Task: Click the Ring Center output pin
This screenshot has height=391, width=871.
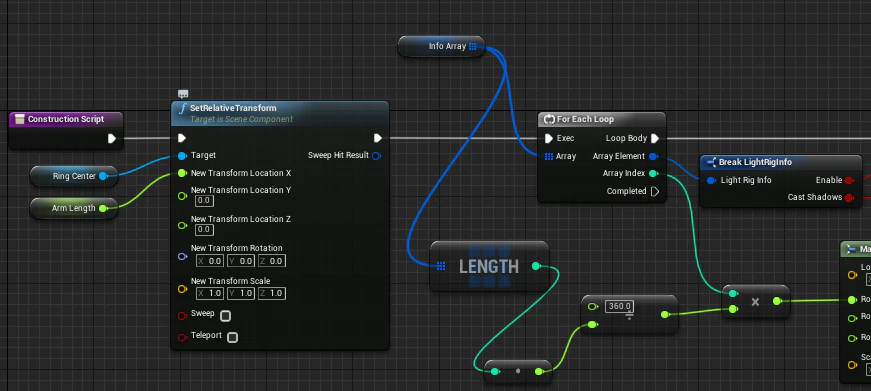Action: point(103,176)
